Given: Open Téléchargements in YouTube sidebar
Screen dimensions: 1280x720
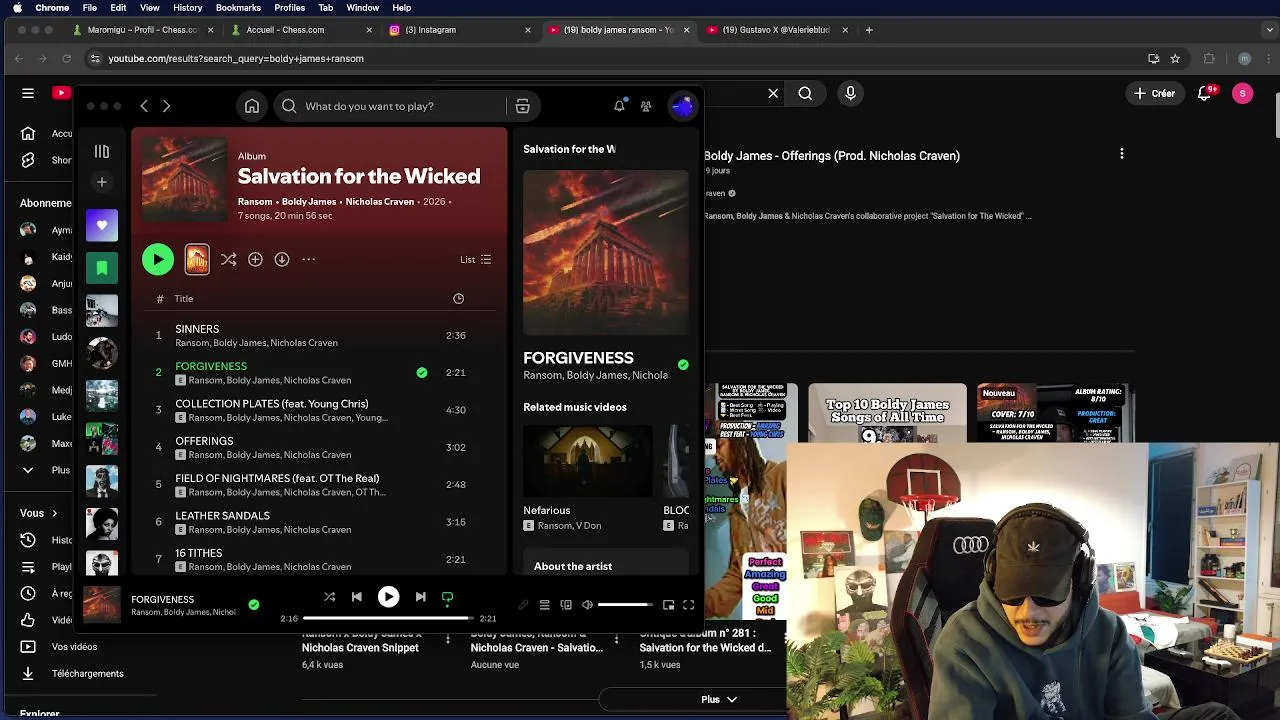Looking at the screenshot, I should click(x=72, y=673).
